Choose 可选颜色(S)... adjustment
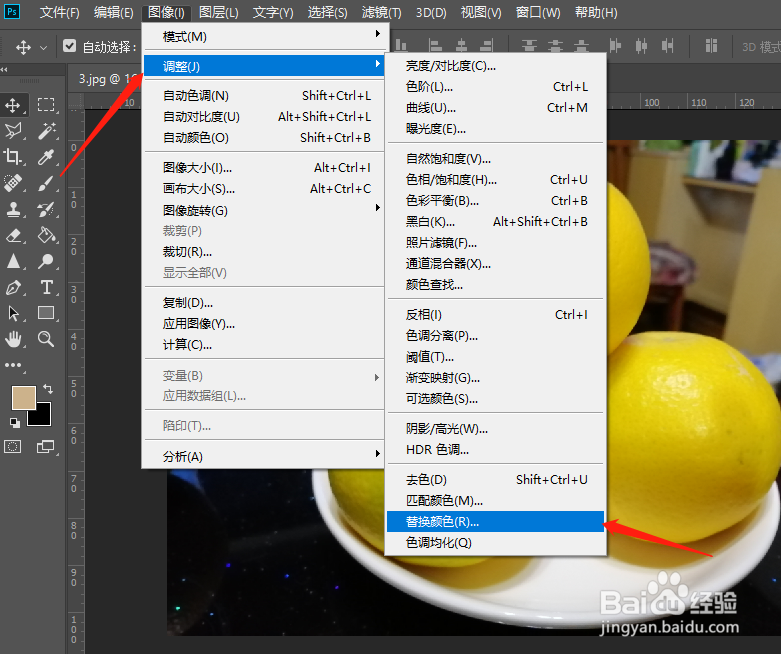Viewport: 781px width, 654px height. tap(496, 398)
